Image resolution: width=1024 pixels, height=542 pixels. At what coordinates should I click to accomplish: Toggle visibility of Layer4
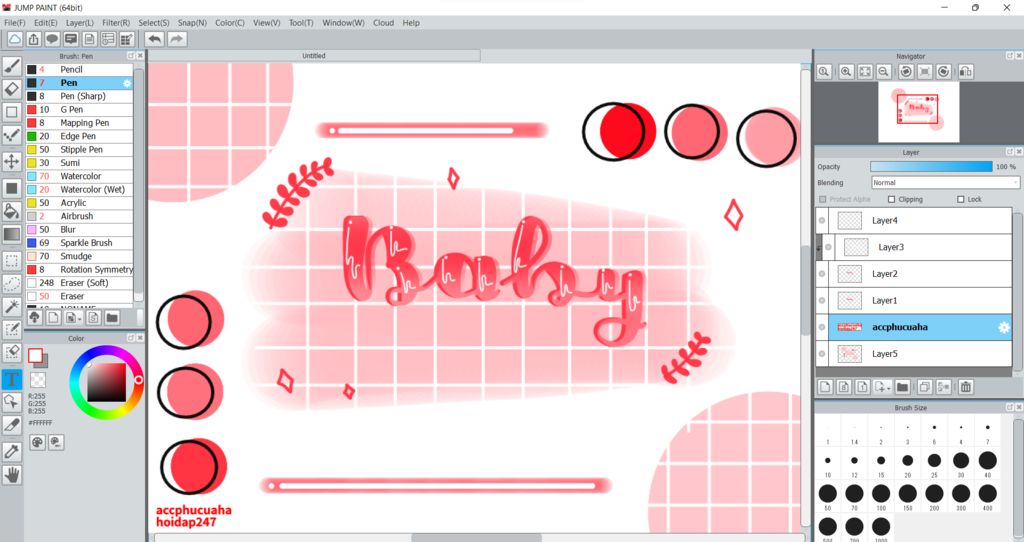[822, 221]
